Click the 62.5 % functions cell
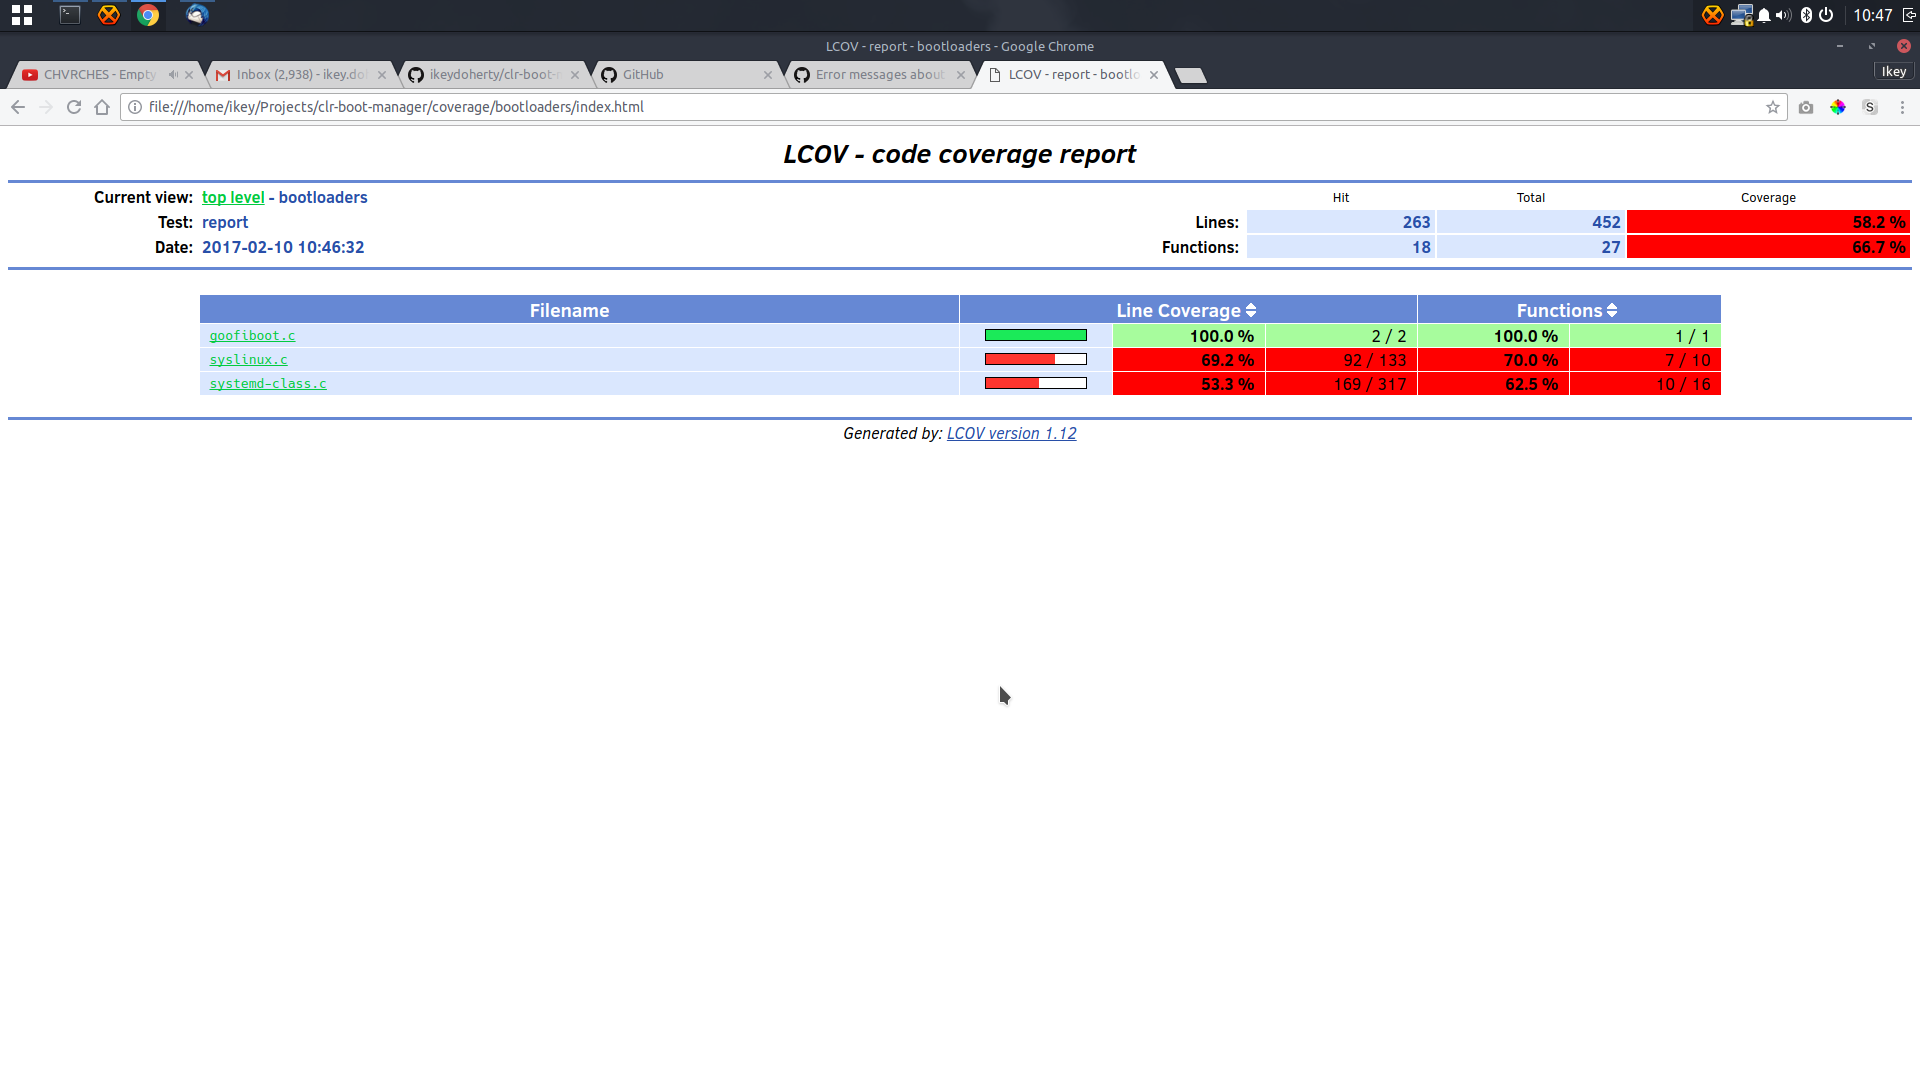1920x1080 pixels. pyautogui.click(x=1493, y=384)
